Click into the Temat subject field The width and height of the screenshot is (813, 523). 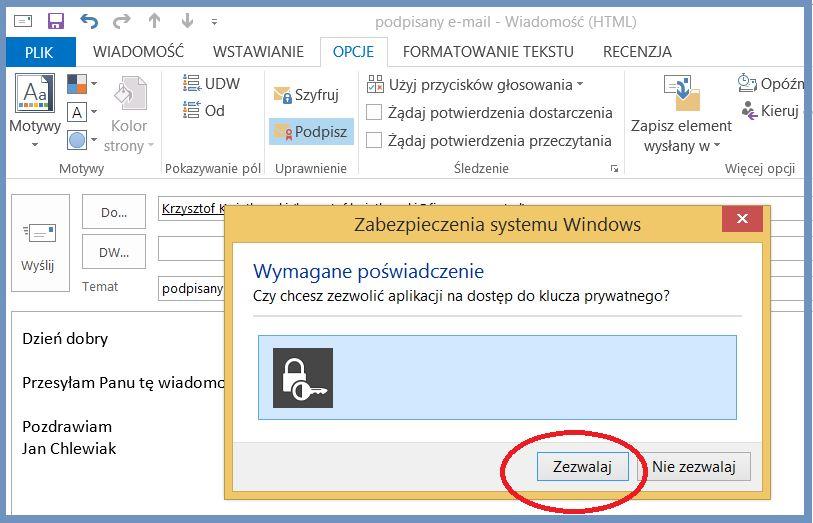click(x=192, y=288)
